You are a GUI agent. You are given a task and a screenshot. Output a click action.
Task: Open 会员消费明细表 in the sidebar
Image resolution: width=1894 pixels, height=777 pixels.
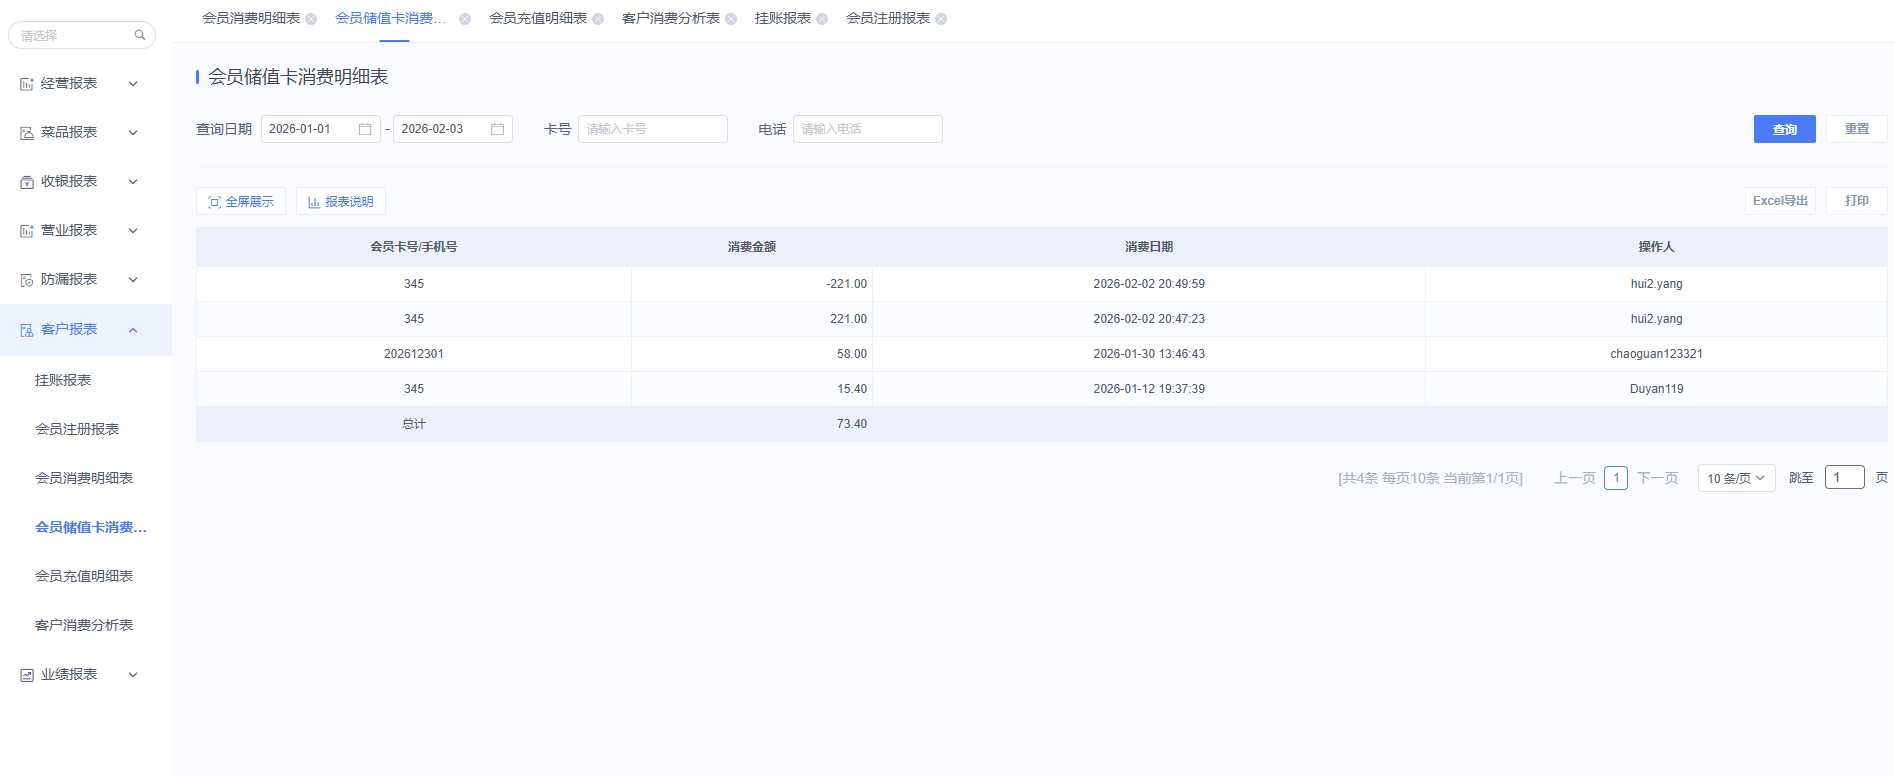click(x=84, y=478)
